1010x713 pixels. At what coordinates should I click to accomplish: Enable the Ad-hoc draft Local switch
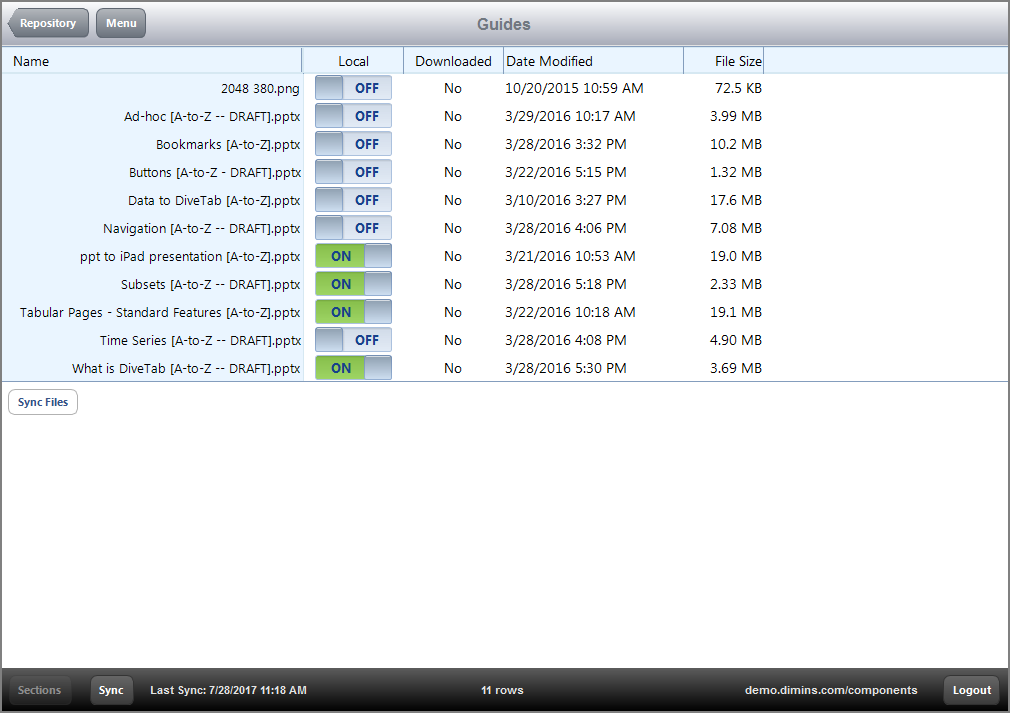[355, 116]
